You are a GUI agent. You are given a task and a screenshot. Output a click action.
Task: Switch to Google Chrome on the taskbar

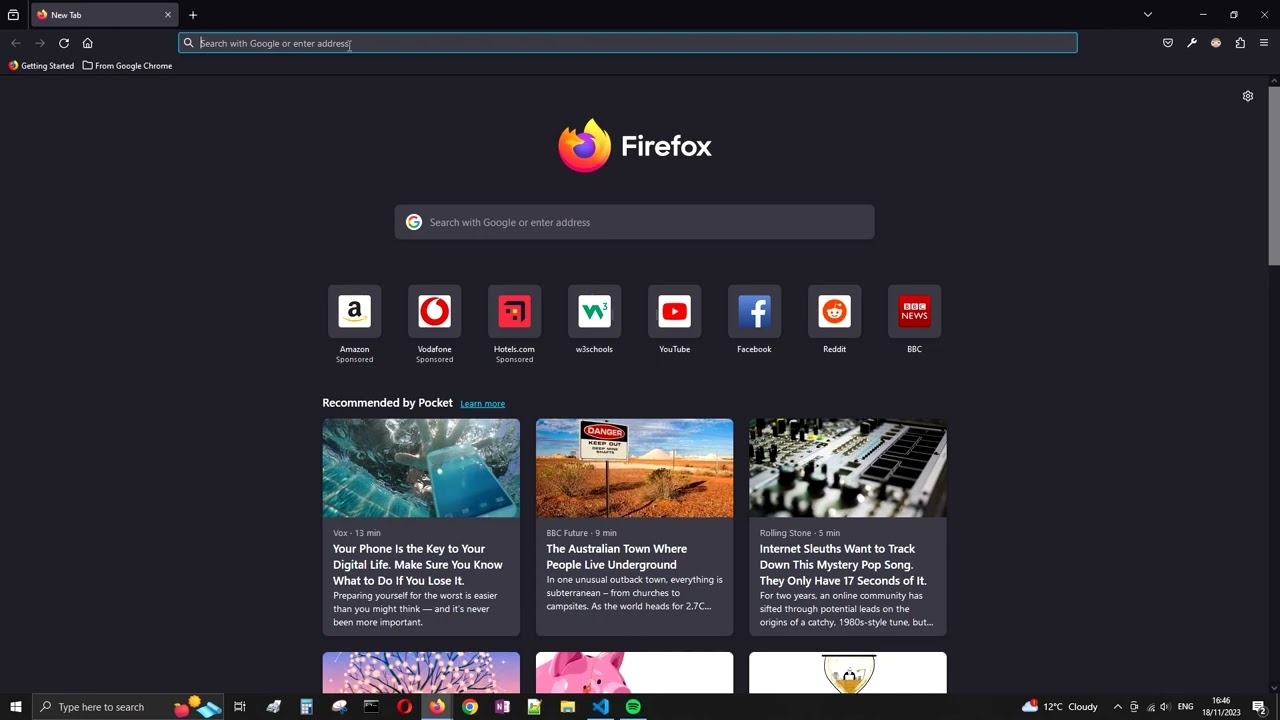470,707
